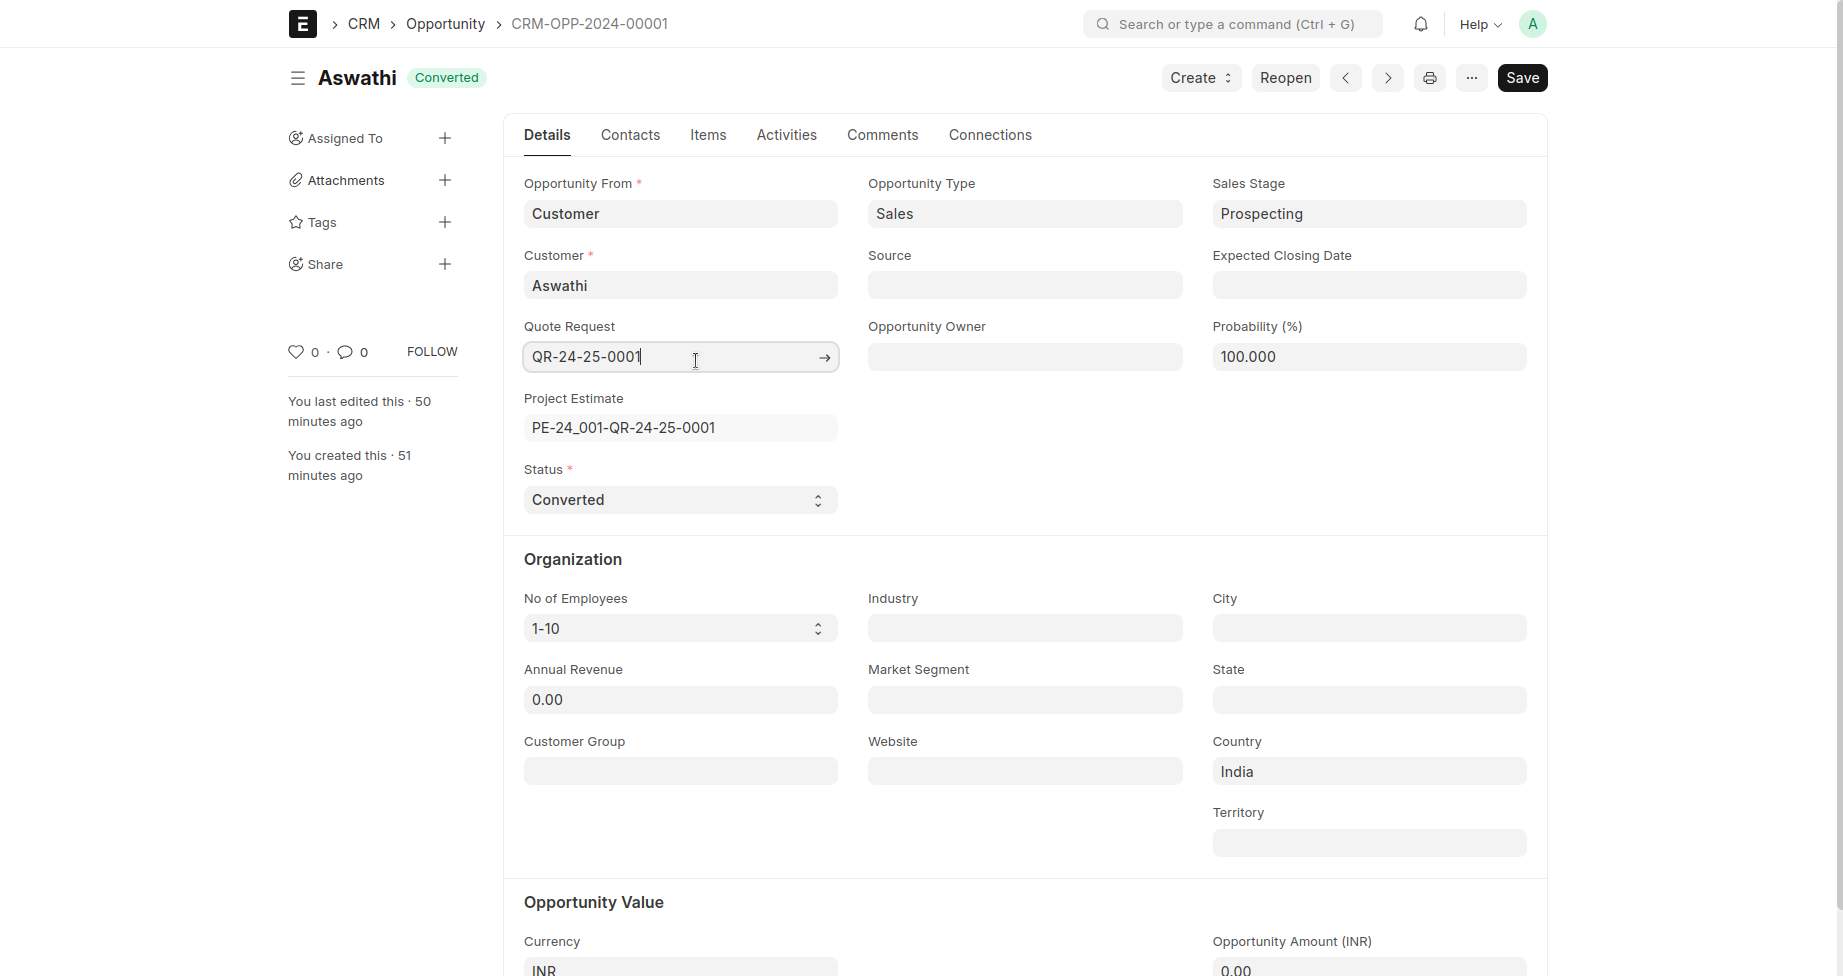Open the Help menu

tap(1480, 24)
